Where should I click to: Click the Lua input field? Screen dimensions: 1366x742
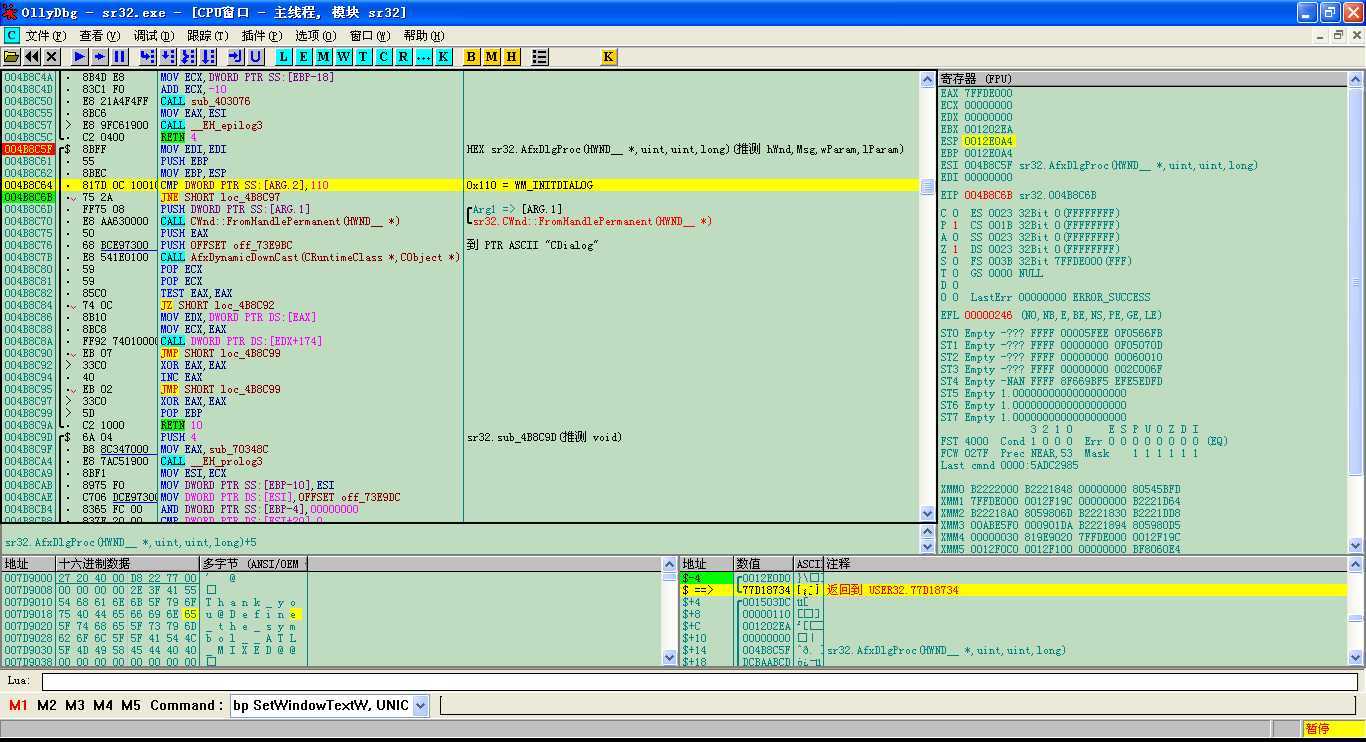[700, 681]
